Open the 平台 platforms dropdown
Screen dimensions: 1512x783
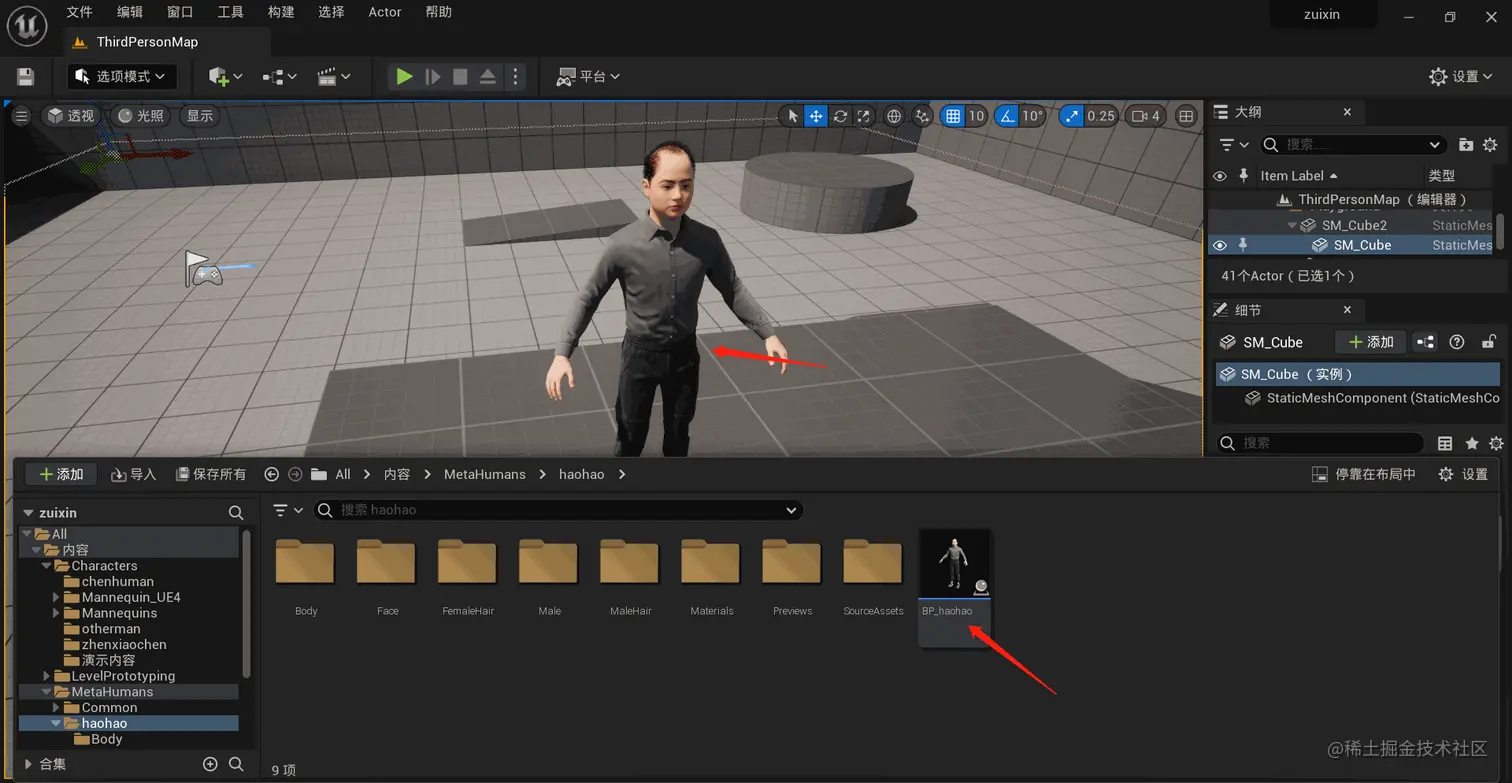click(x=588, y=76)
